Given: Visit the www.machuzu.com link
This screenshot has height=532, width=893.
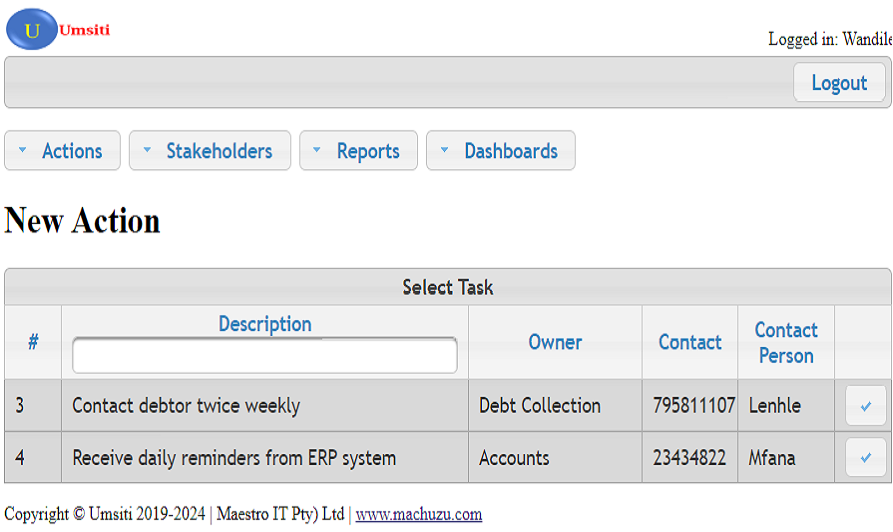Looking at the screenshot, I should coord(418,515).
